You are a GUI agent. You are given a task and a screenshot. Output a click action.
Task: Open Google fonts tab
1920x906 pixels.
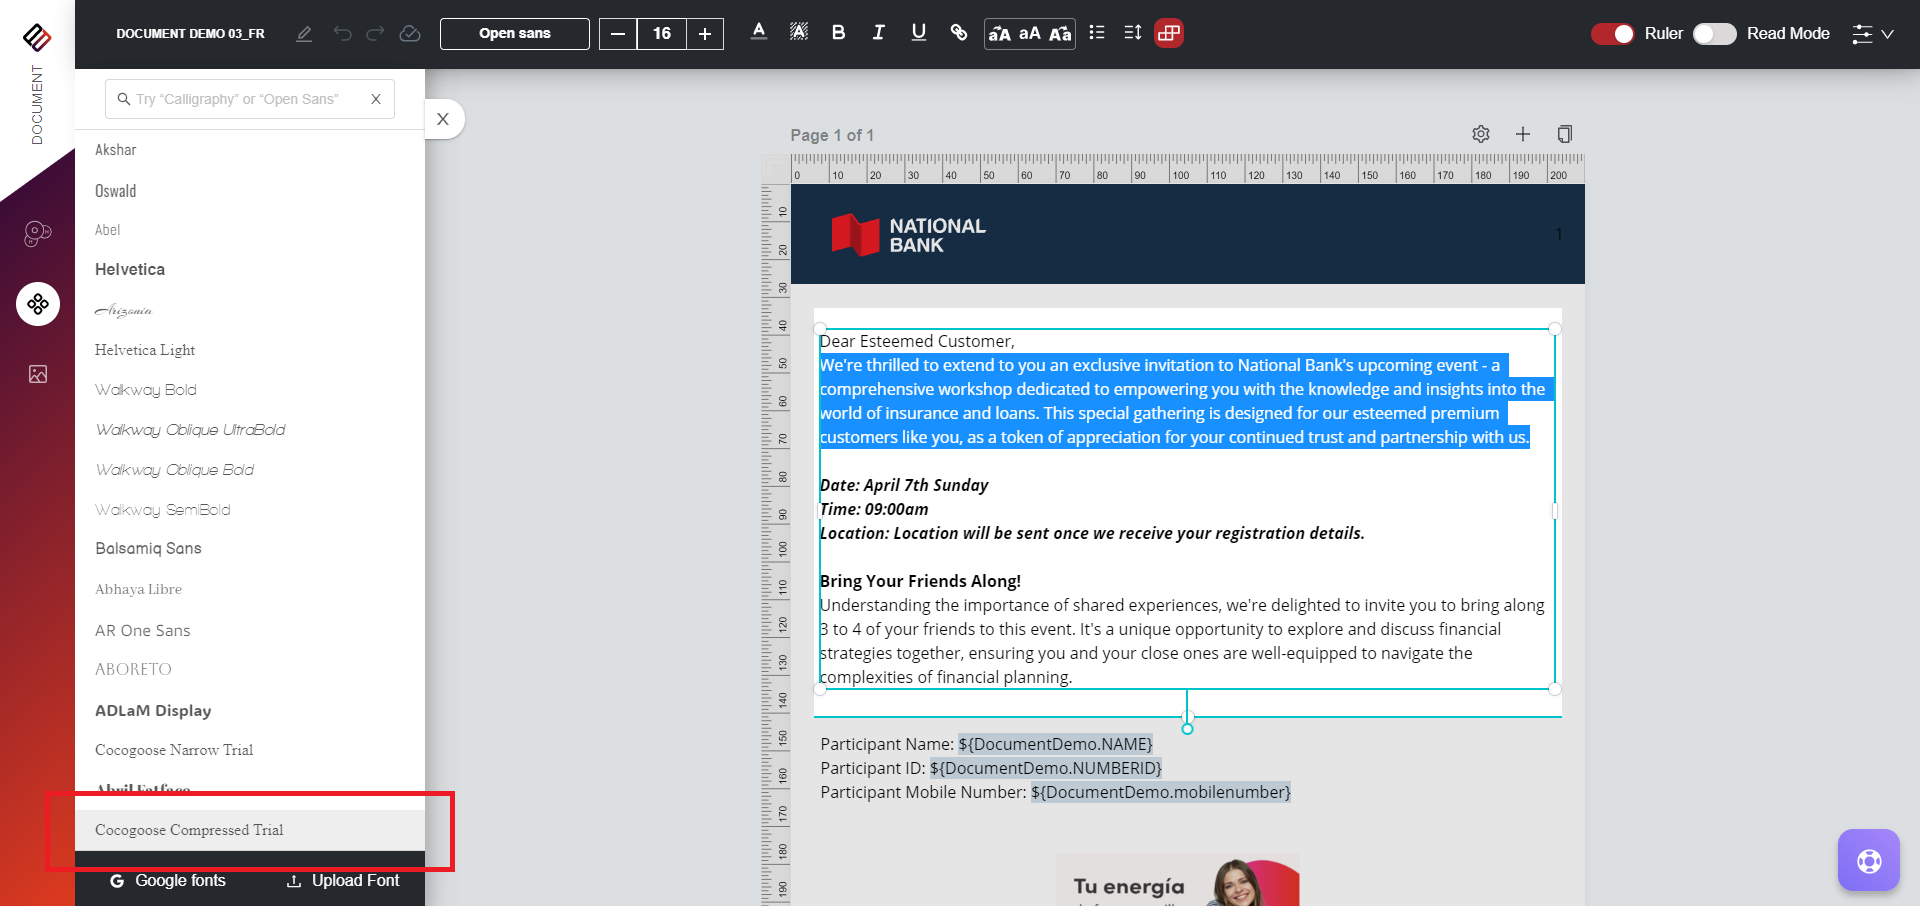(168, 881)
